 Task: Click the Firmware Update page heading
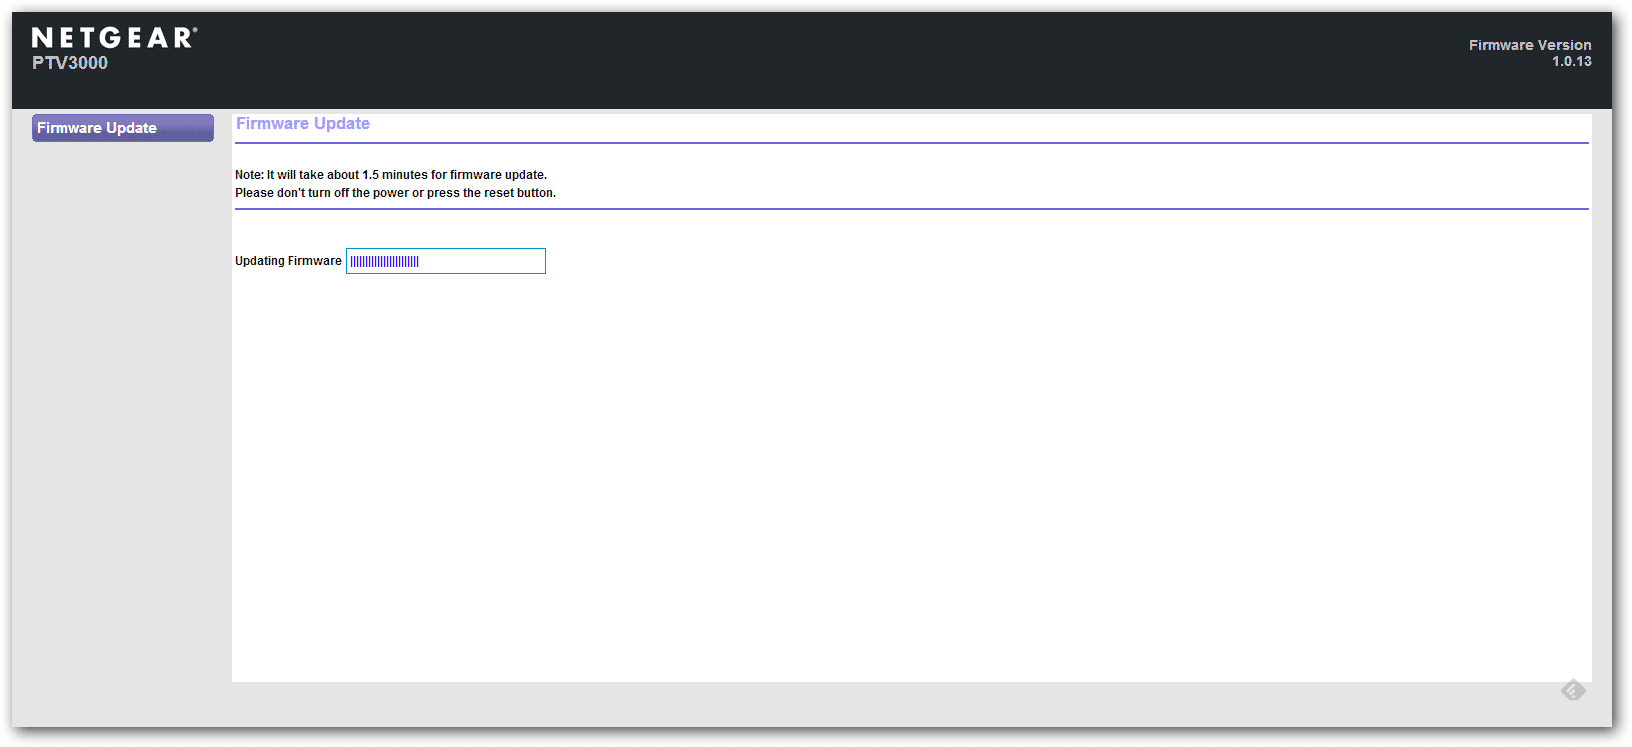303,124
